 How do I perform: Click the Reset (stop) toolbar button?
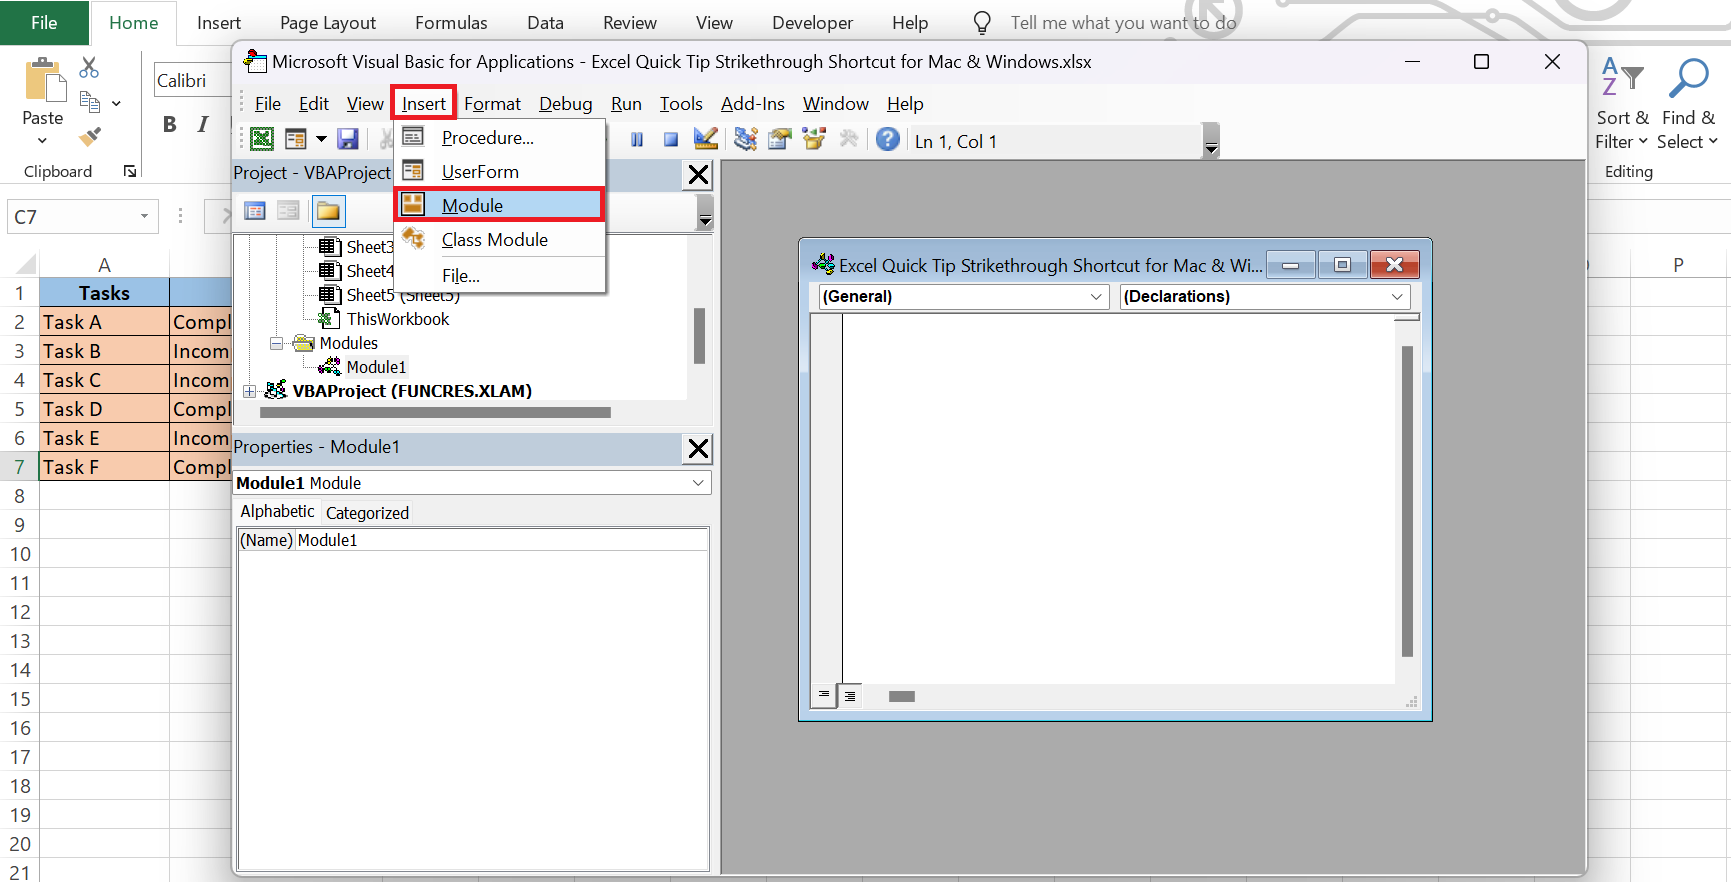click(x=671, y=140)
